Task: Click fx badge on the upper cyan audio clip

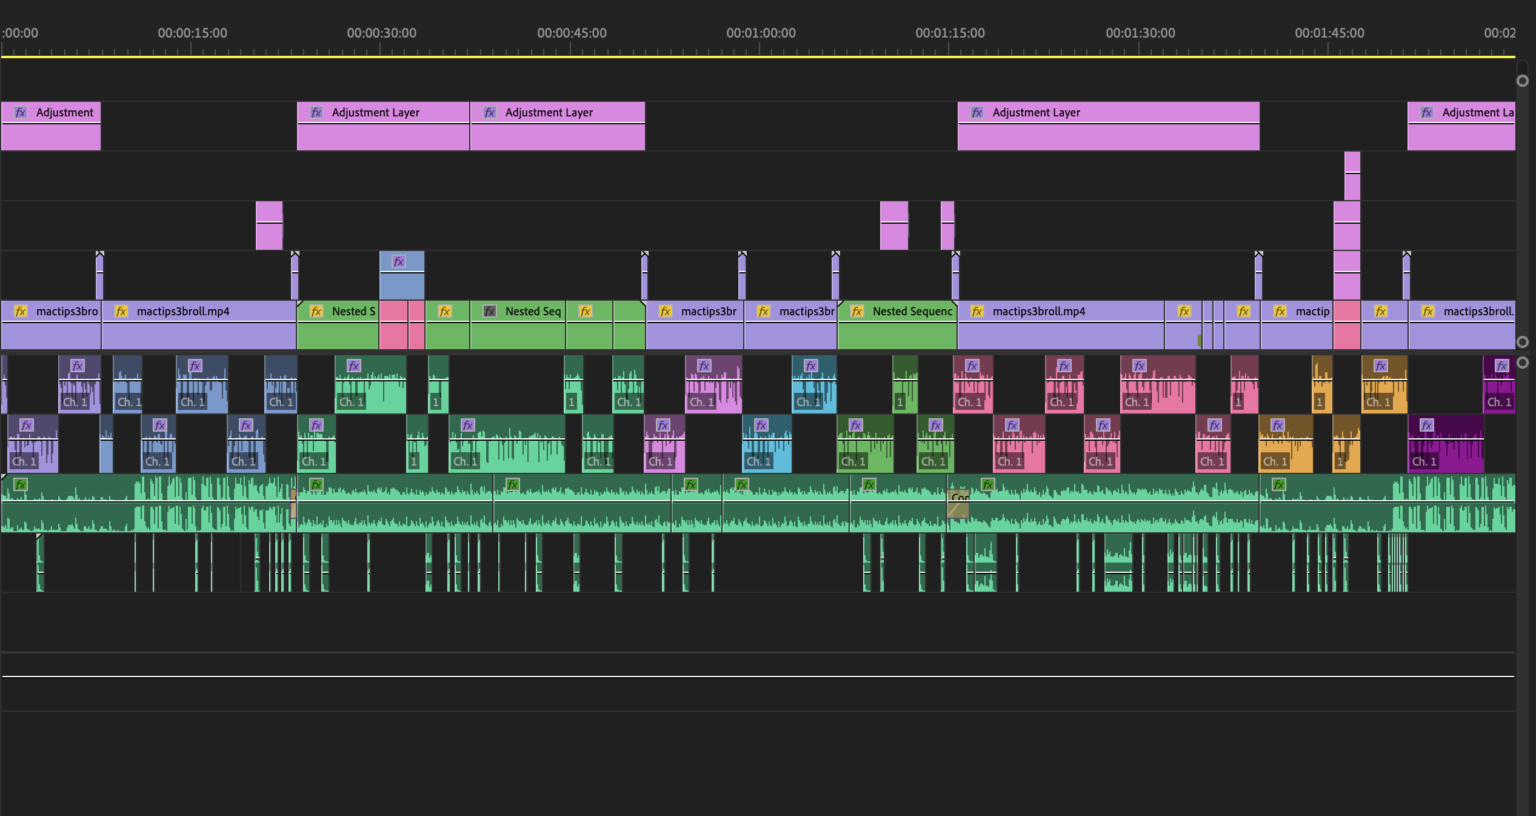Action: coord(811,366)
